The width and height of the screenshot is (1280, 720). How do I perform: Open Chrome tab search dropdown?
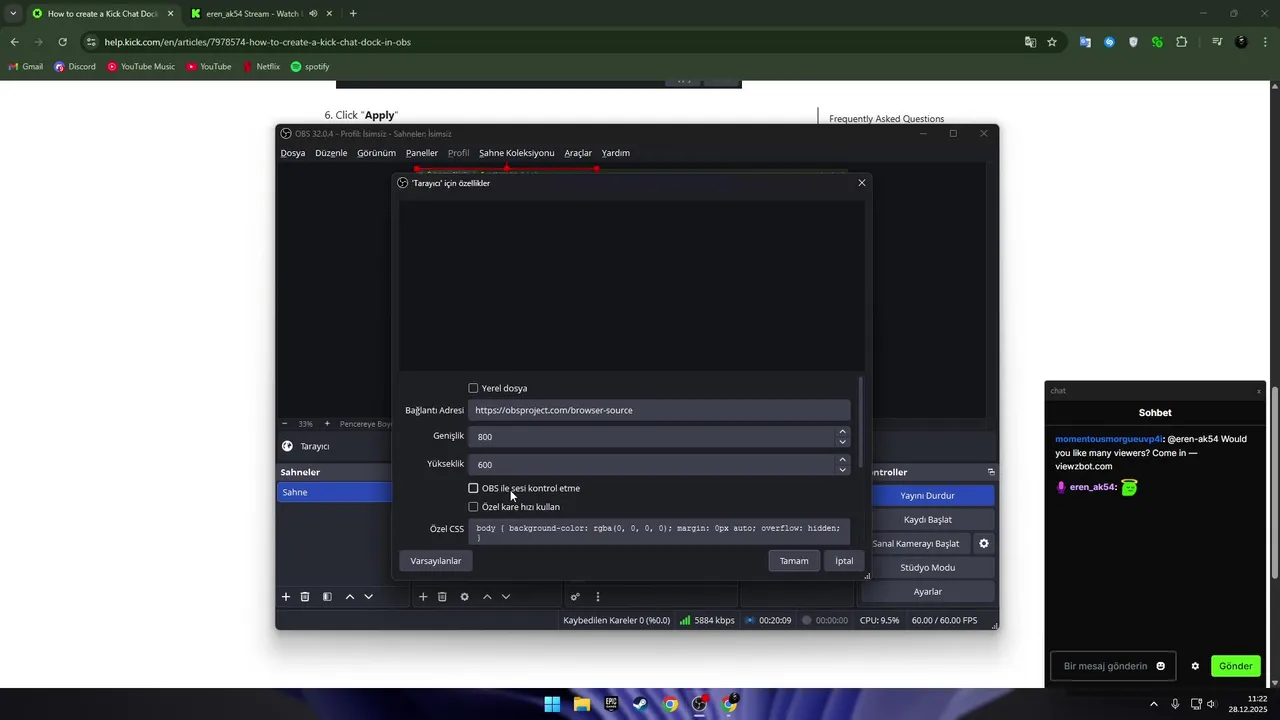(13, 14)
